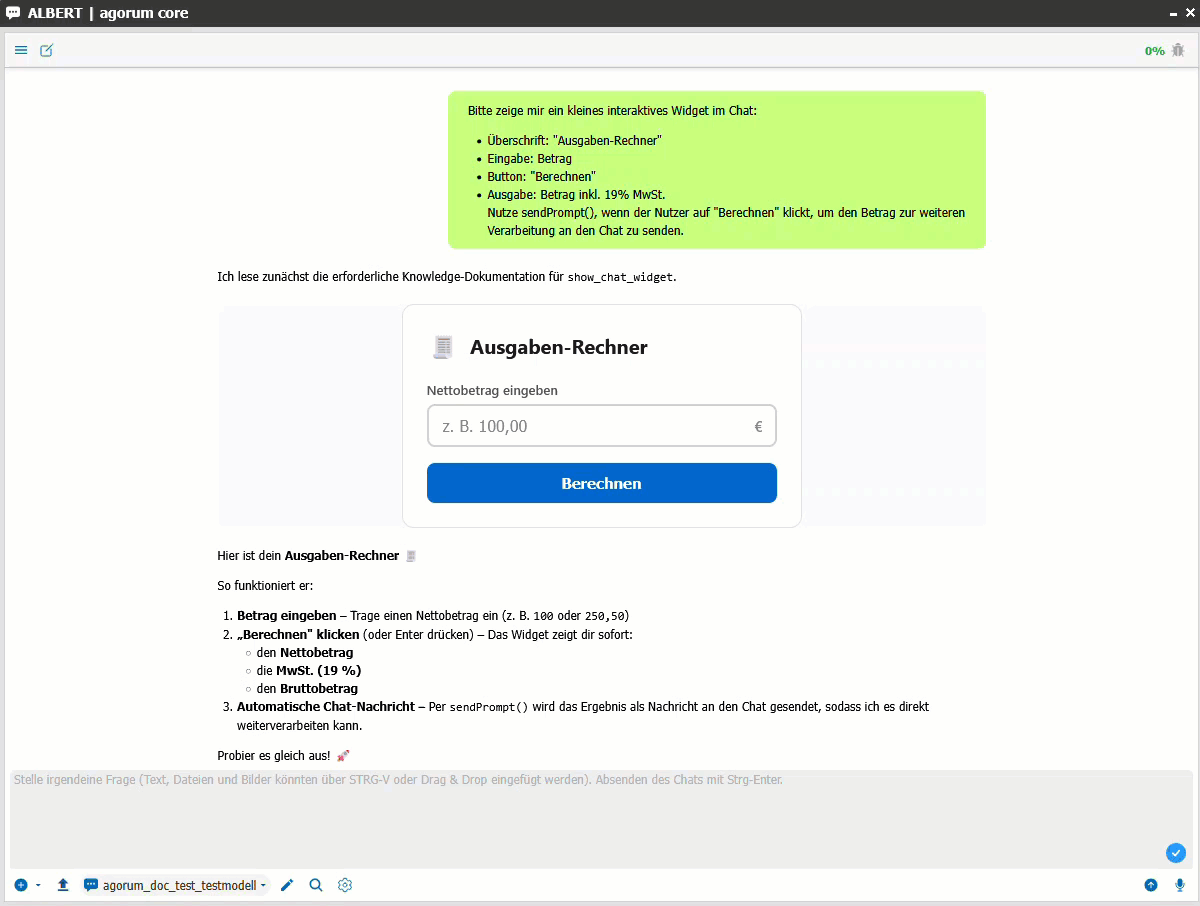Activate the microphone voice input
Viewport: 1200px width, 906px height.
[x=1180, y=885]
